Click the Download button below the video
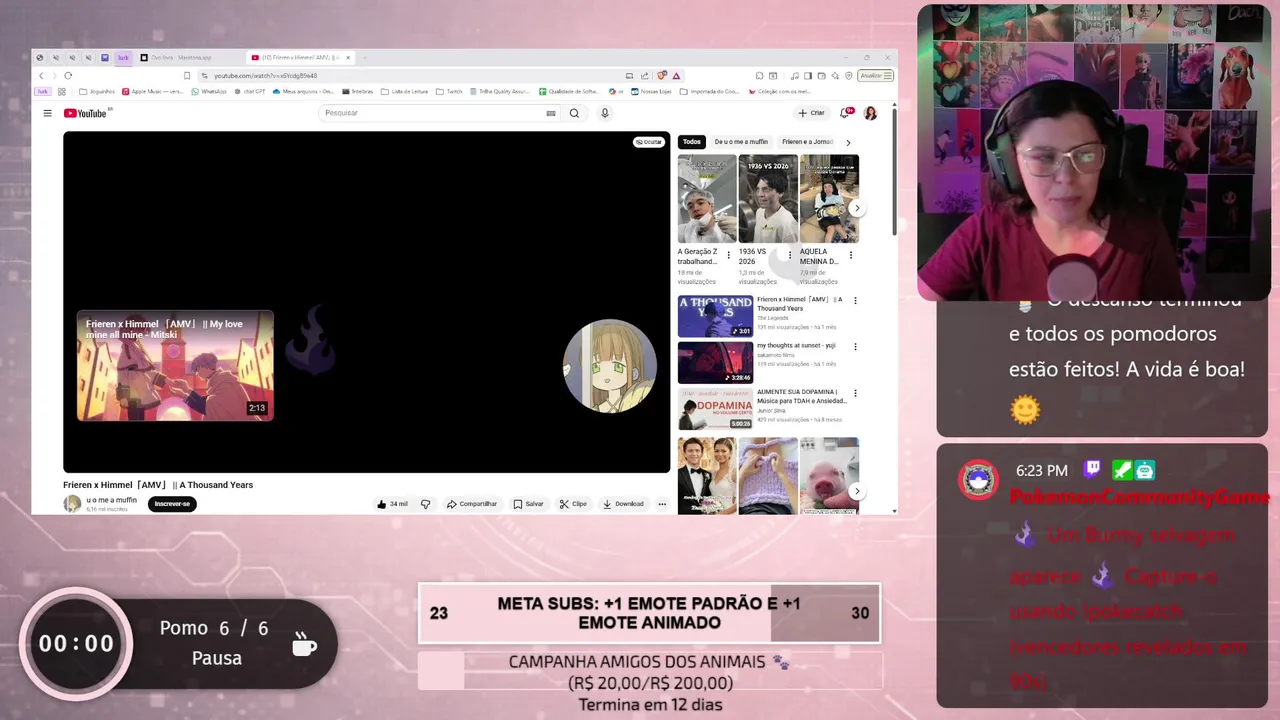Viewport: 1280px width, 720px height. click(623, 504)
